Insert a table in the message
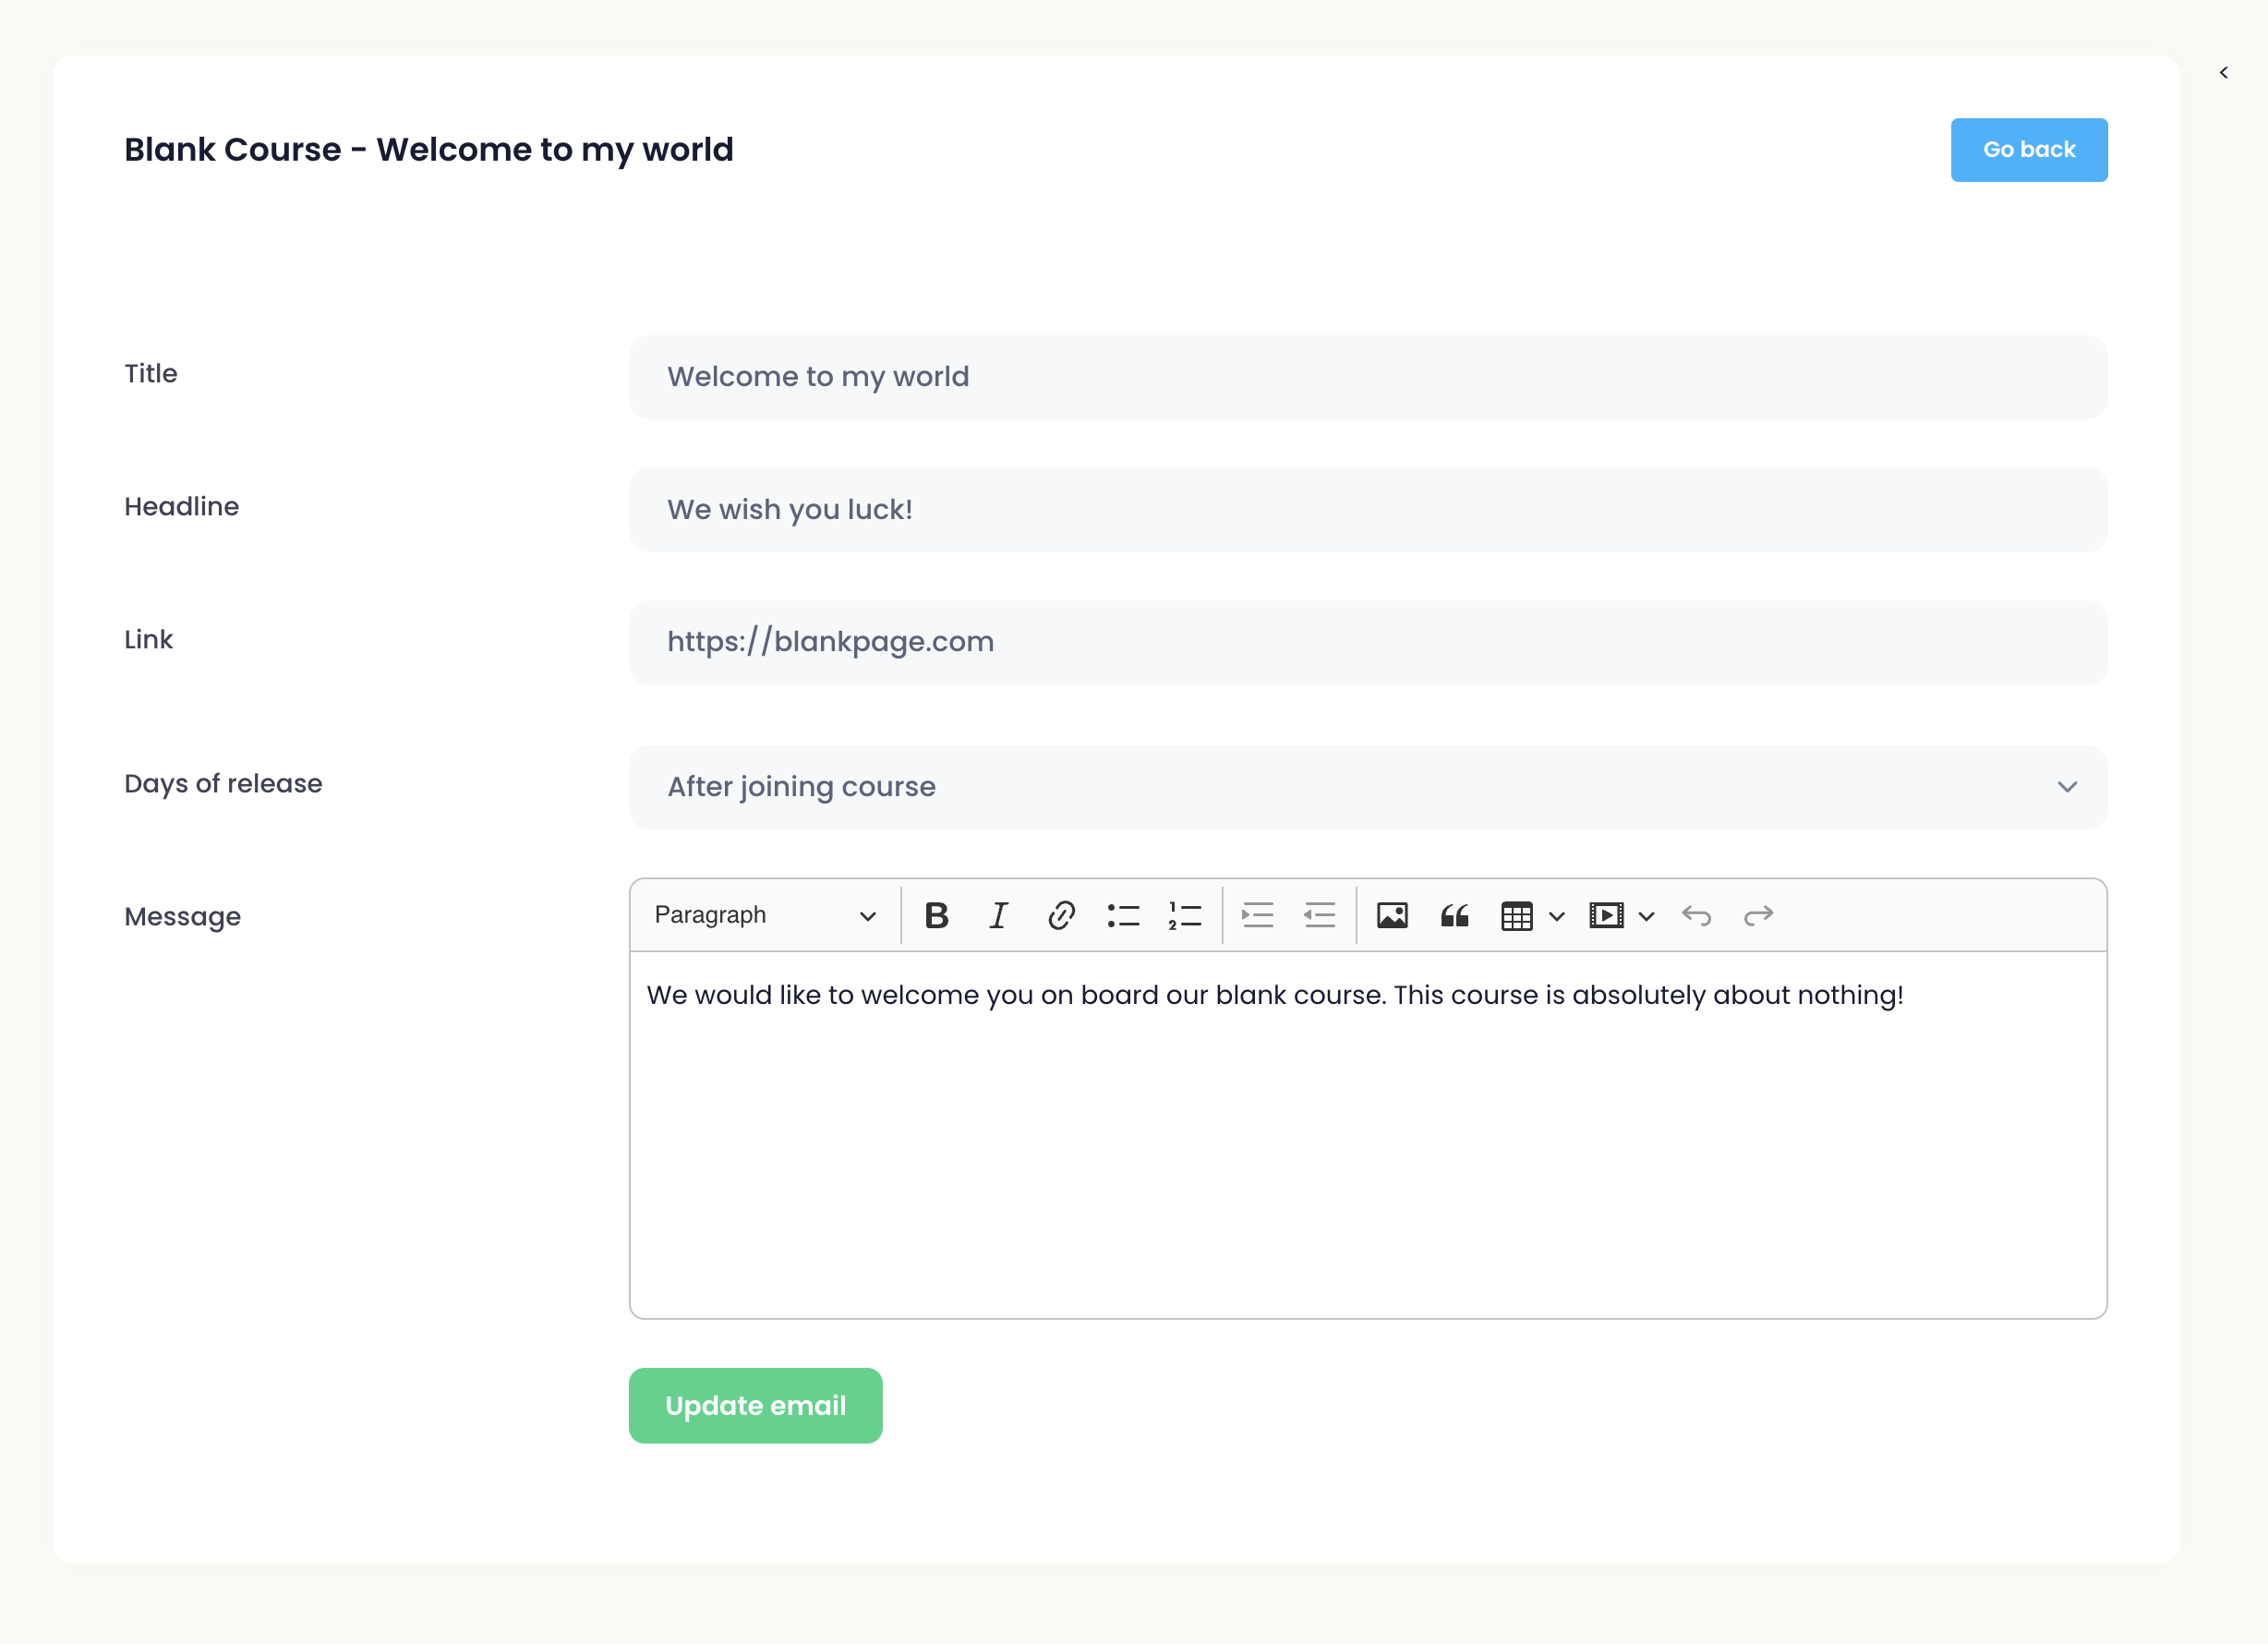 click(x=1517, y=915)
